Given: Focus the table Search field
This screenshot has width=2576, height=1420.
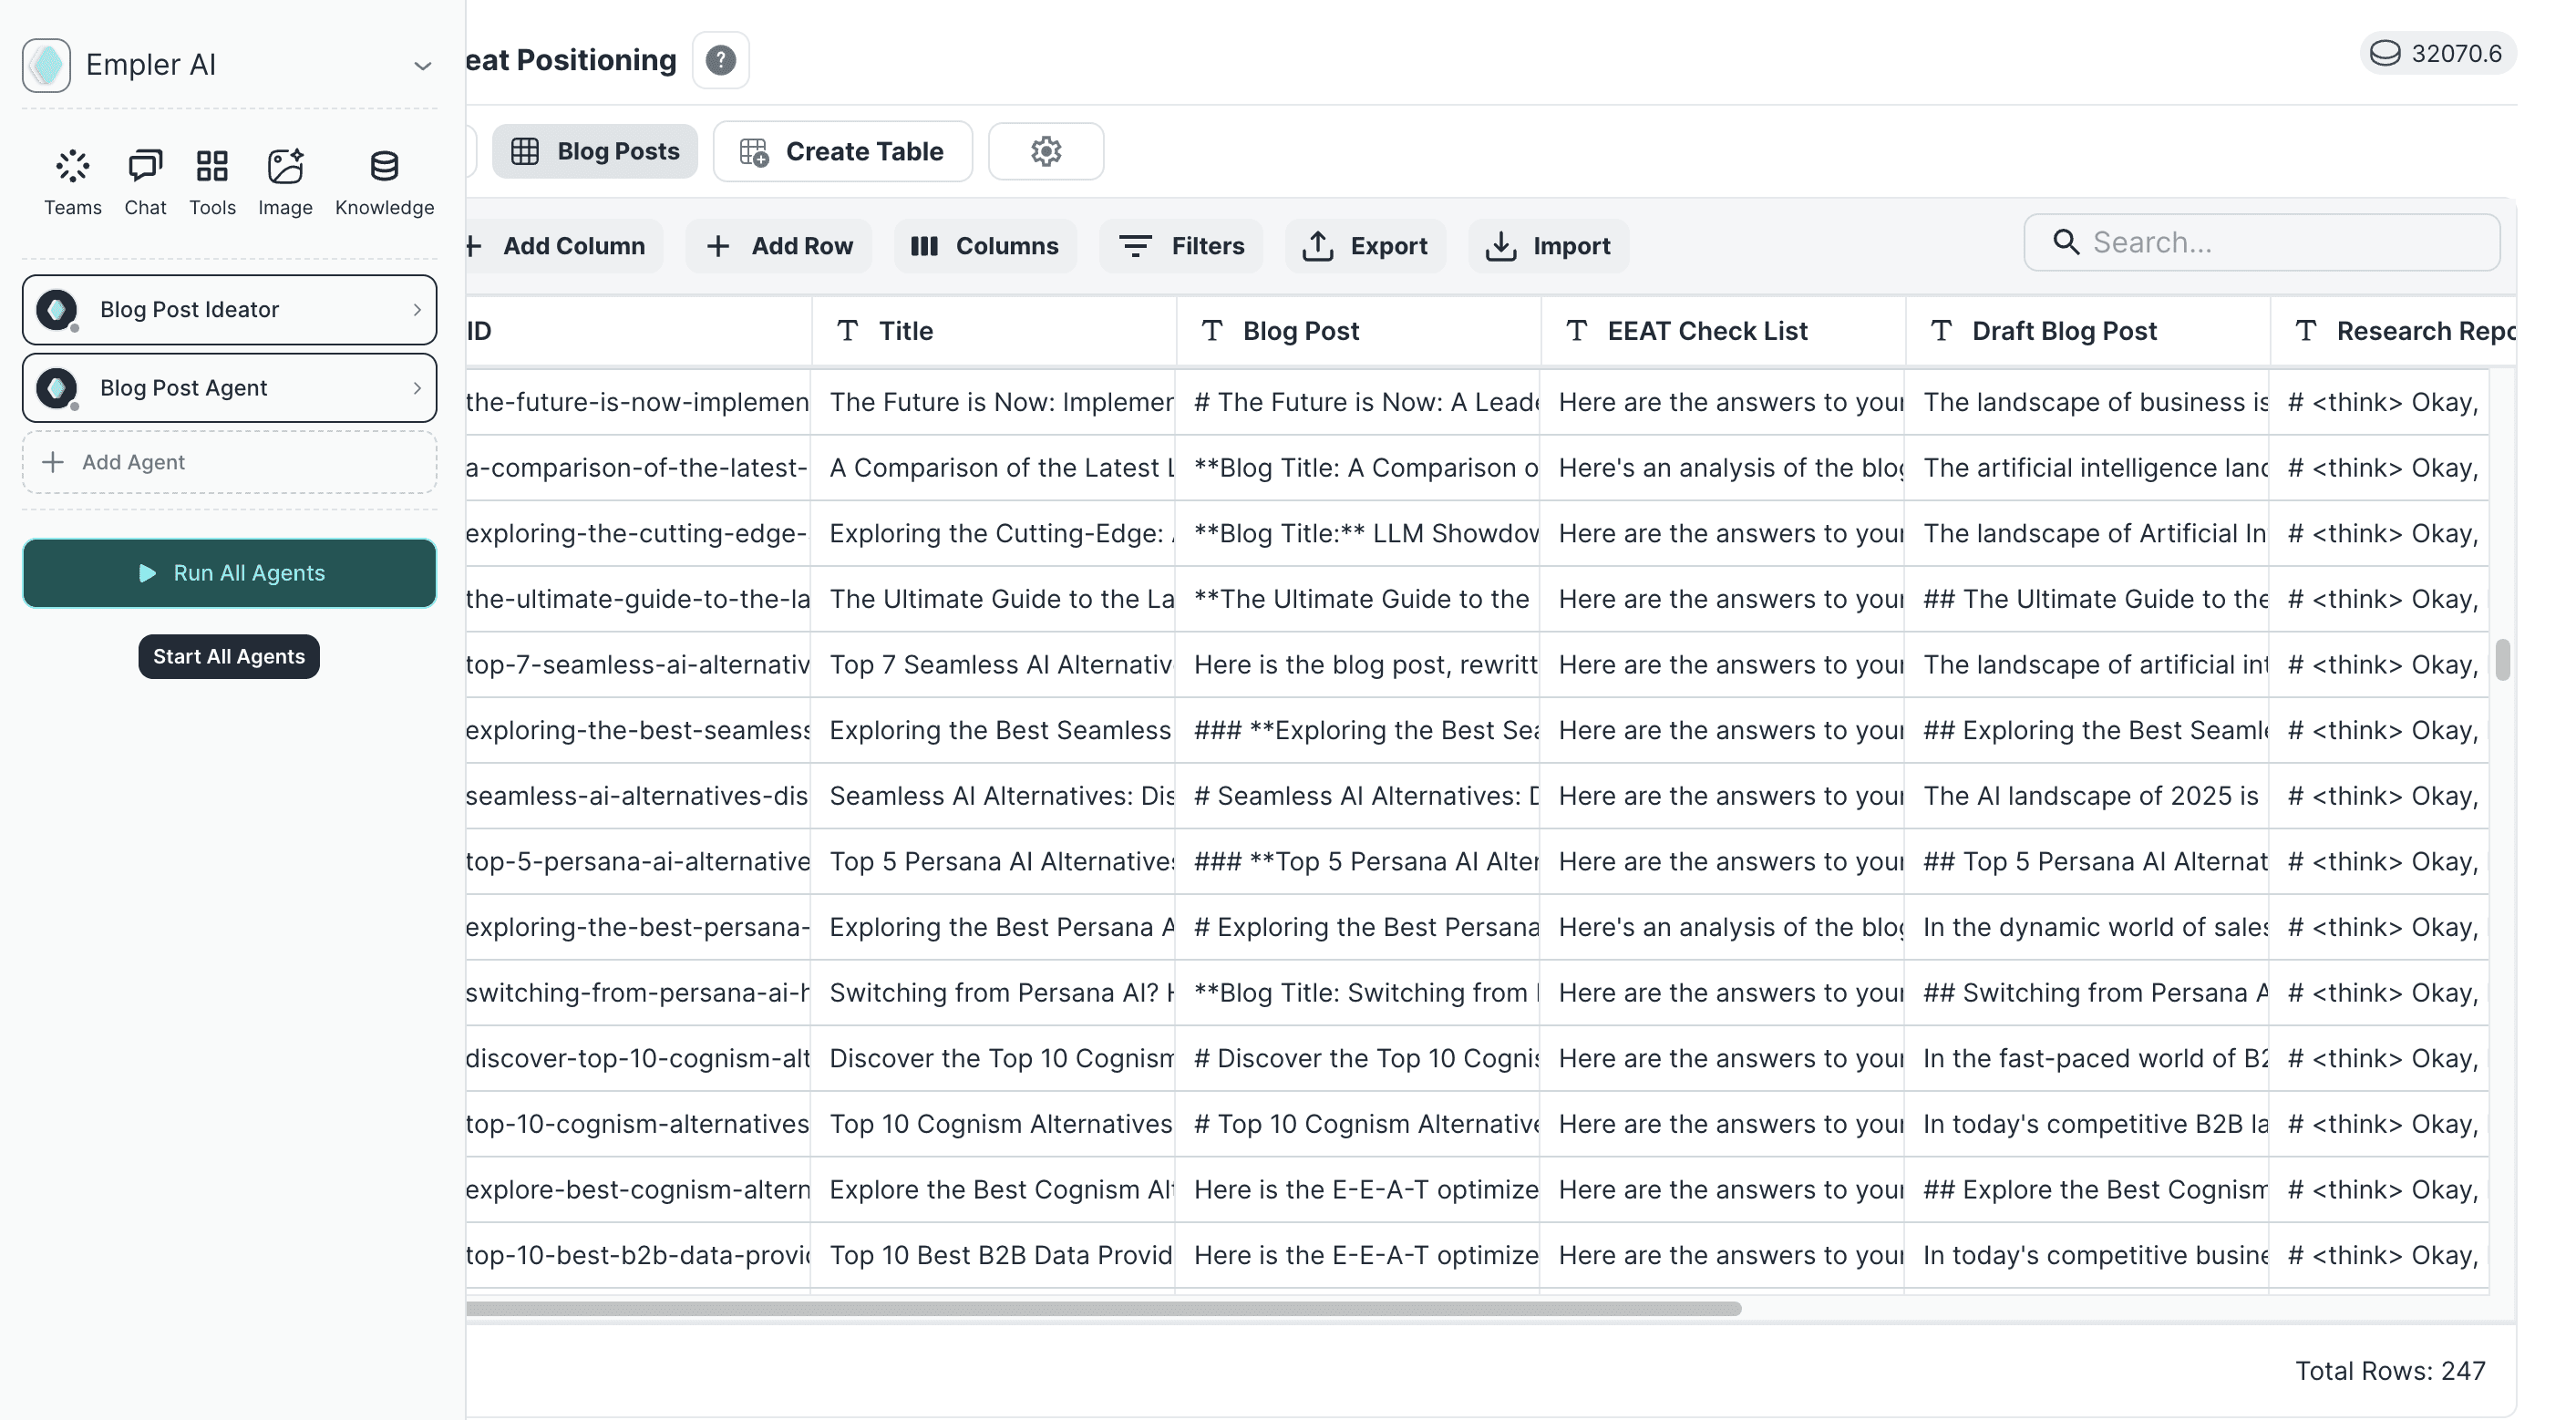Looking at the screenshot, I should point(2262,242).
